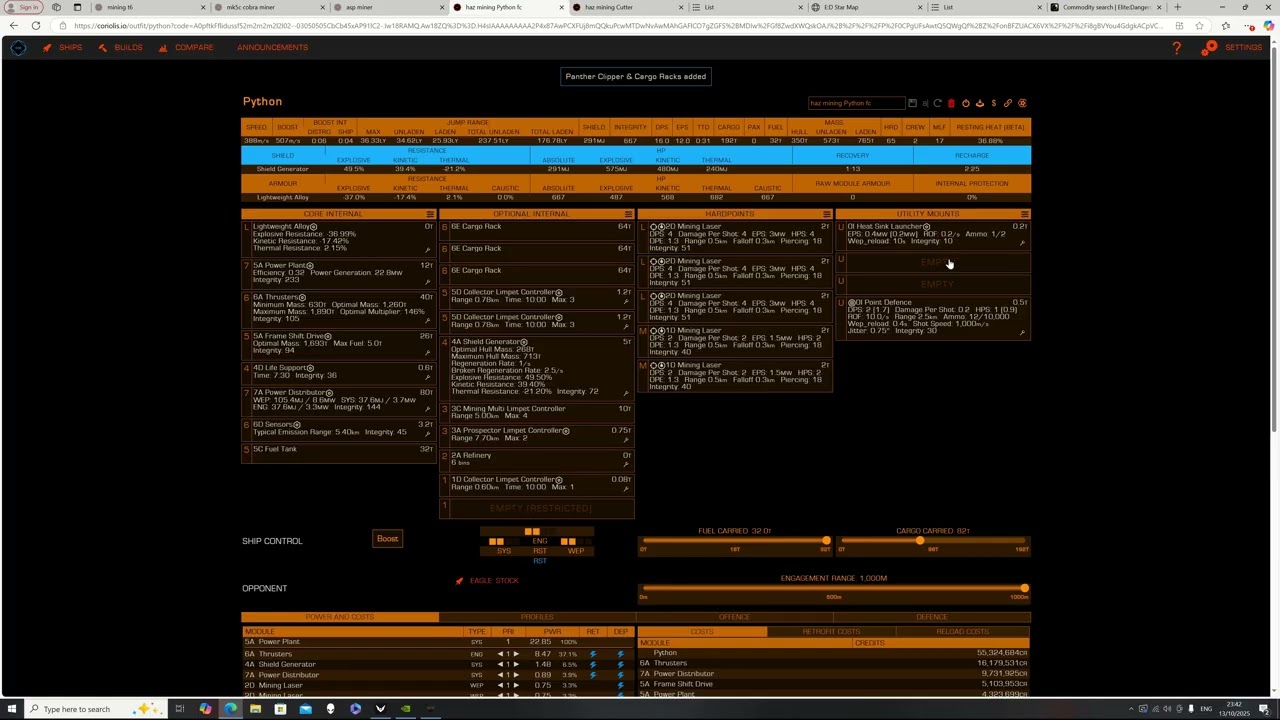Image resolution: width=1280 pixels, height=720 pixels.
Task: Open the Announcements link in header
Action: coord(272,48)
